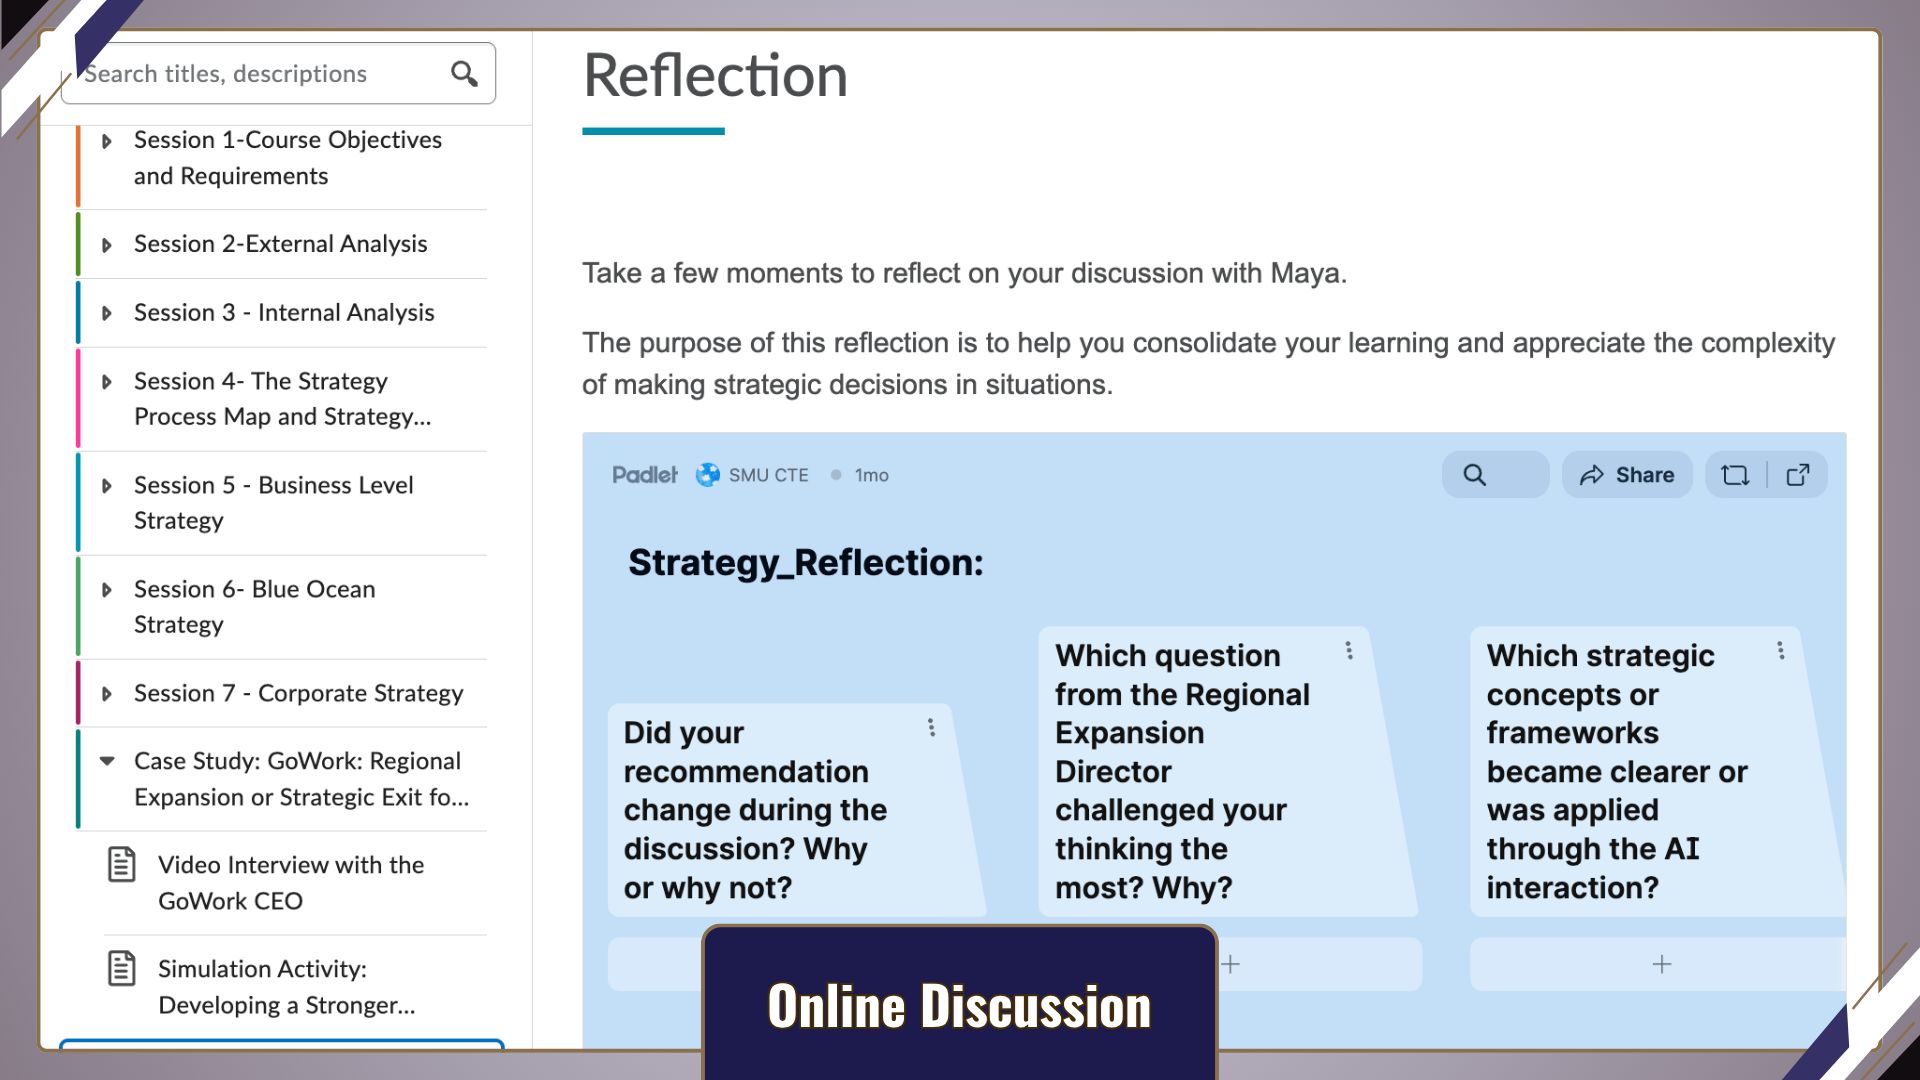Expand Session 2-External Analysis arrow
The image size is (1920, 1080).
(107, 245)
